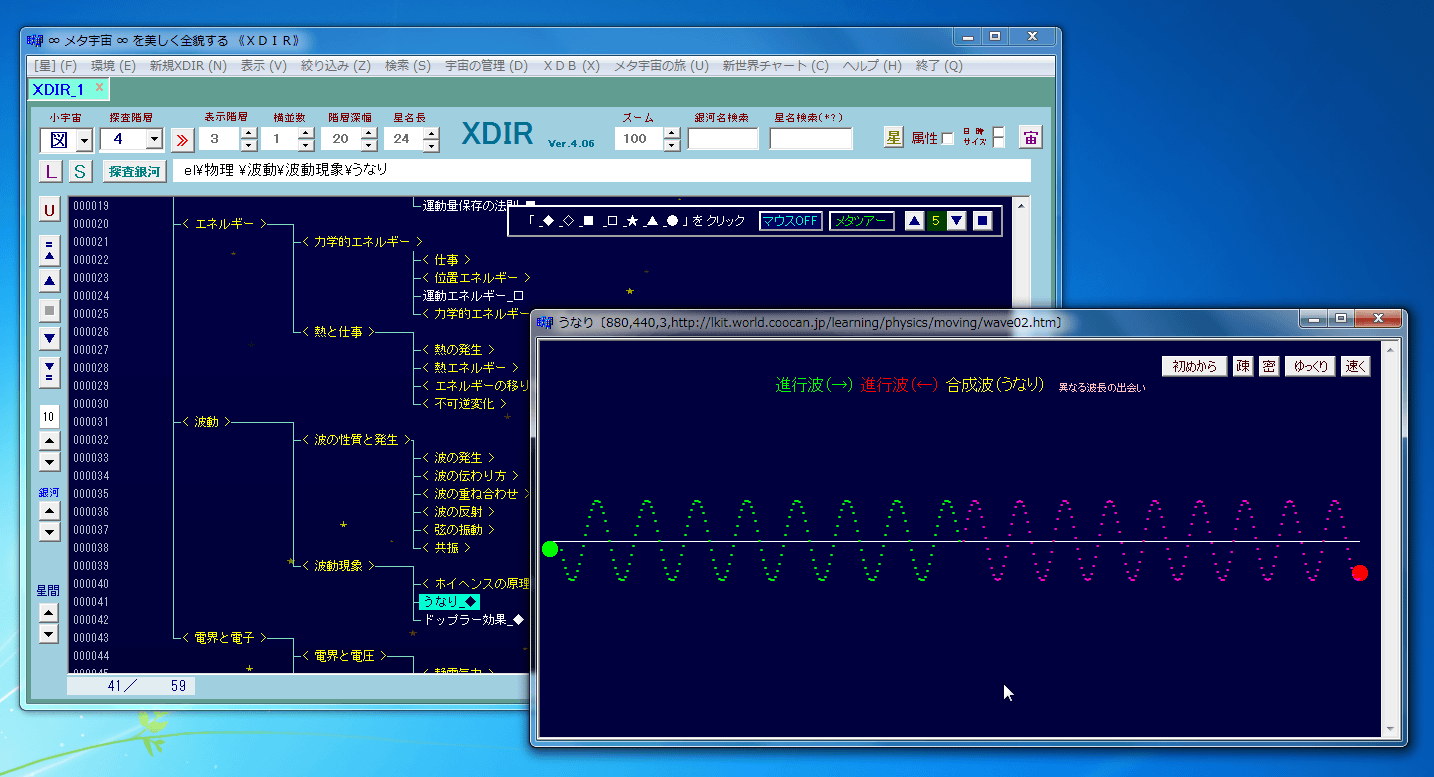The height and width of the screenshot is (777, 1434).
Task: Open the 小宇宙 dropdown
Action: pyautogui.click(x=84, y=140)
